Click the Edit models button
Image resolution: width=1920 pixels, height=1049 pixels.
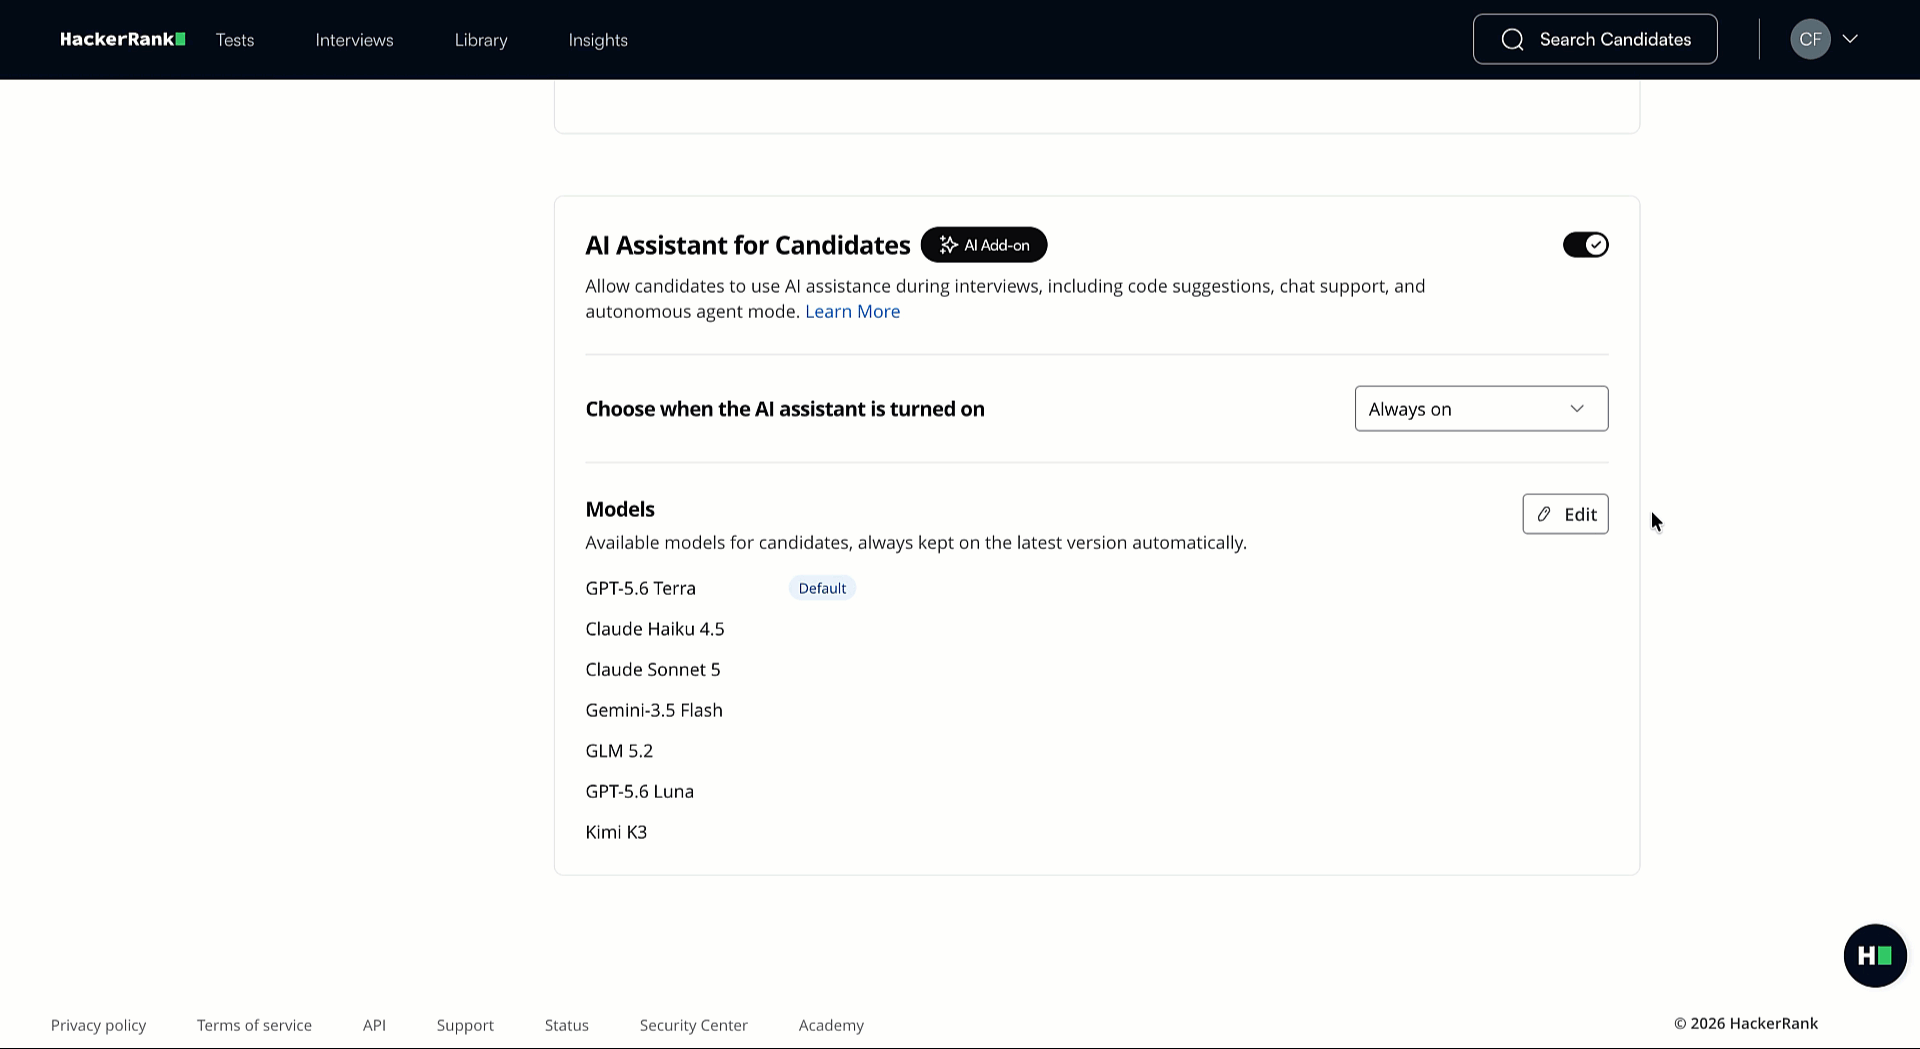point(1565,514)
